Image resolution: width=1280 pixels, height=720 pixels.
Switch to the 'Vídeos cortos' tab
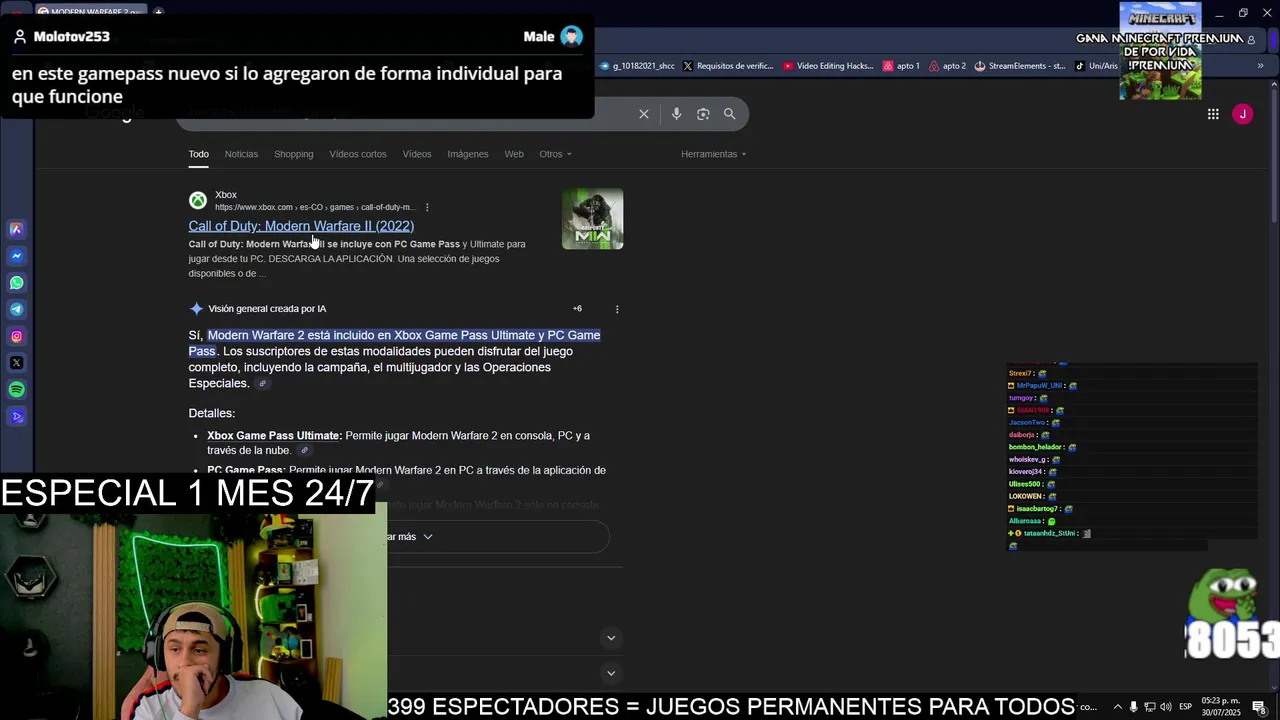(x=358, y=154)
